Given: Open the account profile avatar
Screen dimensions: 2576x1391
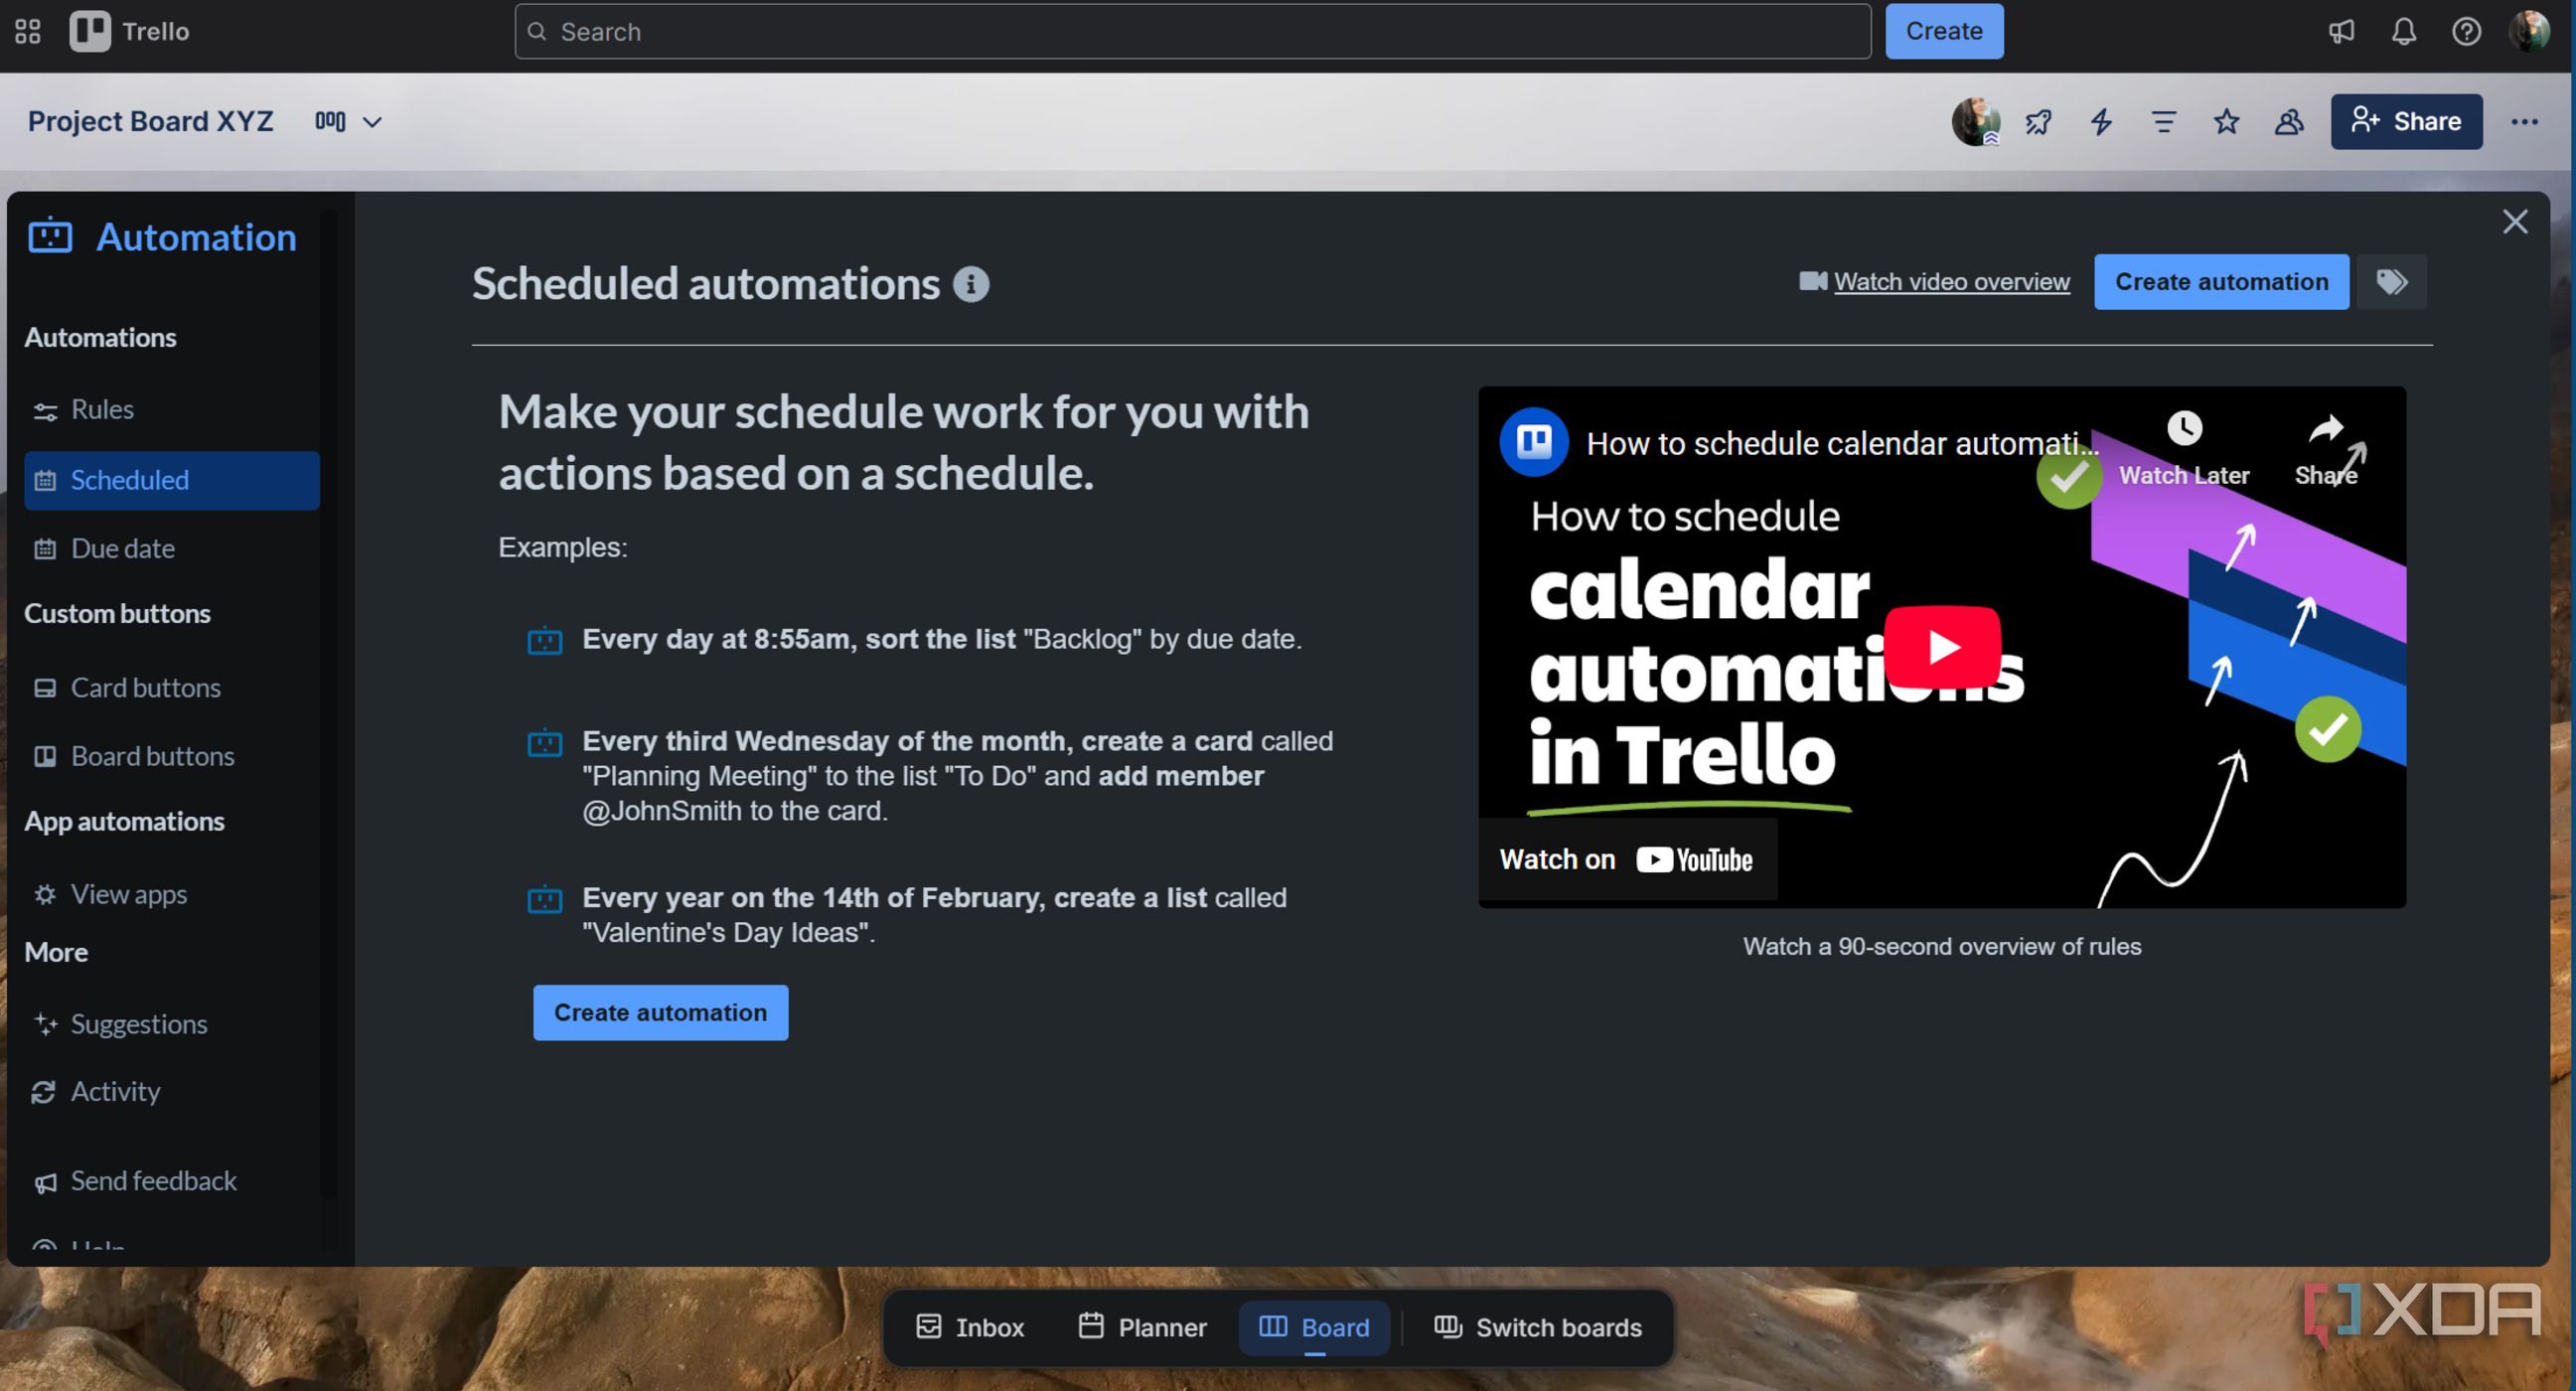Looking at the screenshot, I should (2528, 32).
